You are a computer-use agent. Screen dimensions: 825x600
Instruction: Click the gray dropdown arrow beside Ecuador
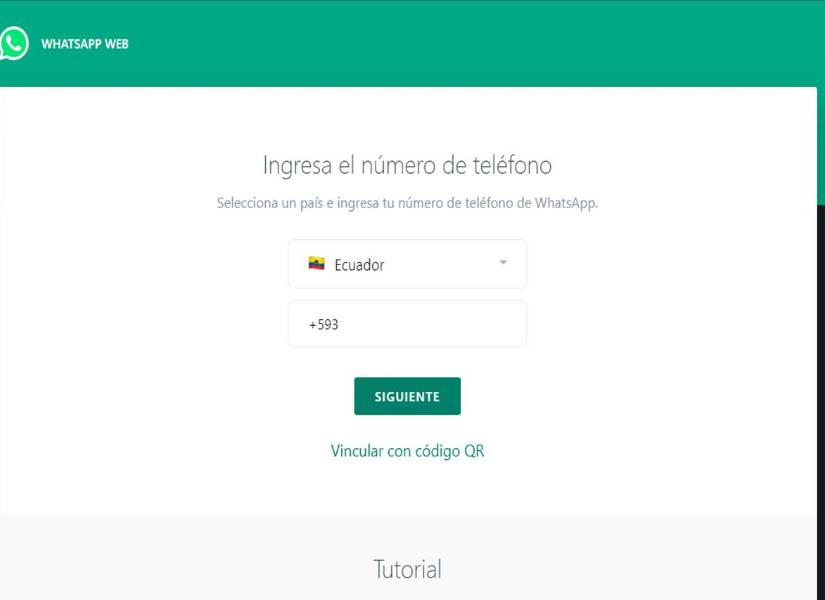[x=503, y=262]
